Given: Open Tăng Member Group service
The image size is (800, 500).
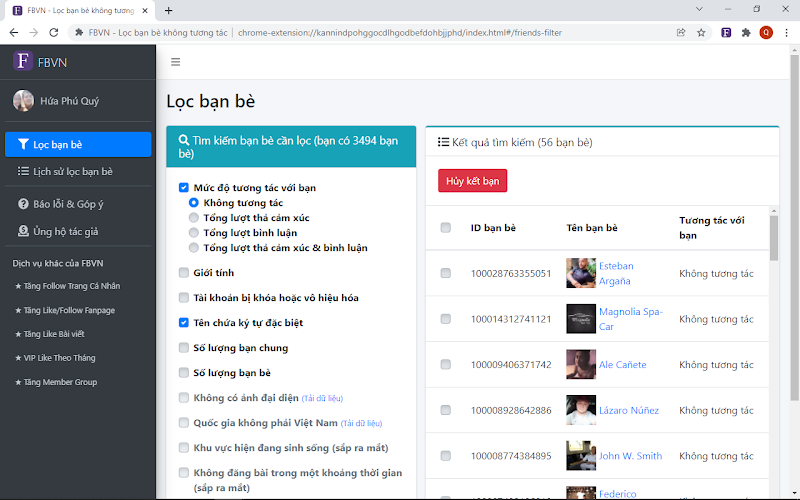Looking at the screenshot, I should [x=56, y=382].
